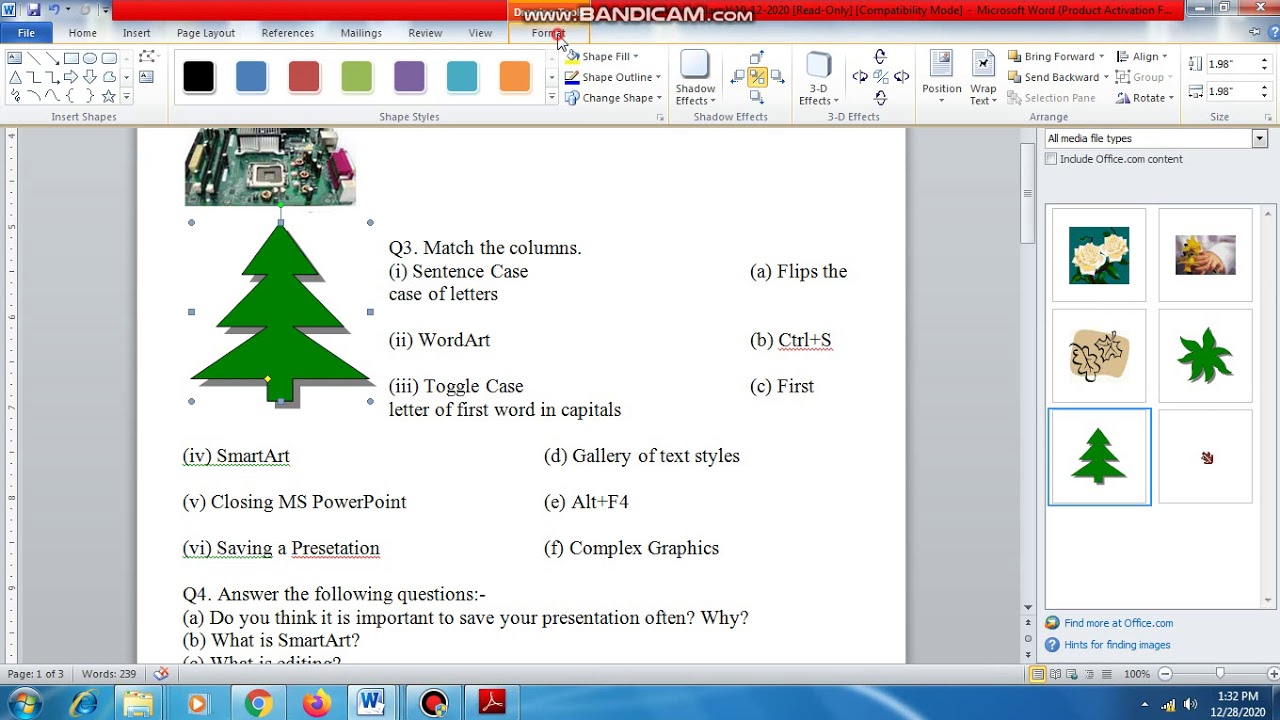
Task: Apply the orange shape style swatch
Action: tap(514, 77)
